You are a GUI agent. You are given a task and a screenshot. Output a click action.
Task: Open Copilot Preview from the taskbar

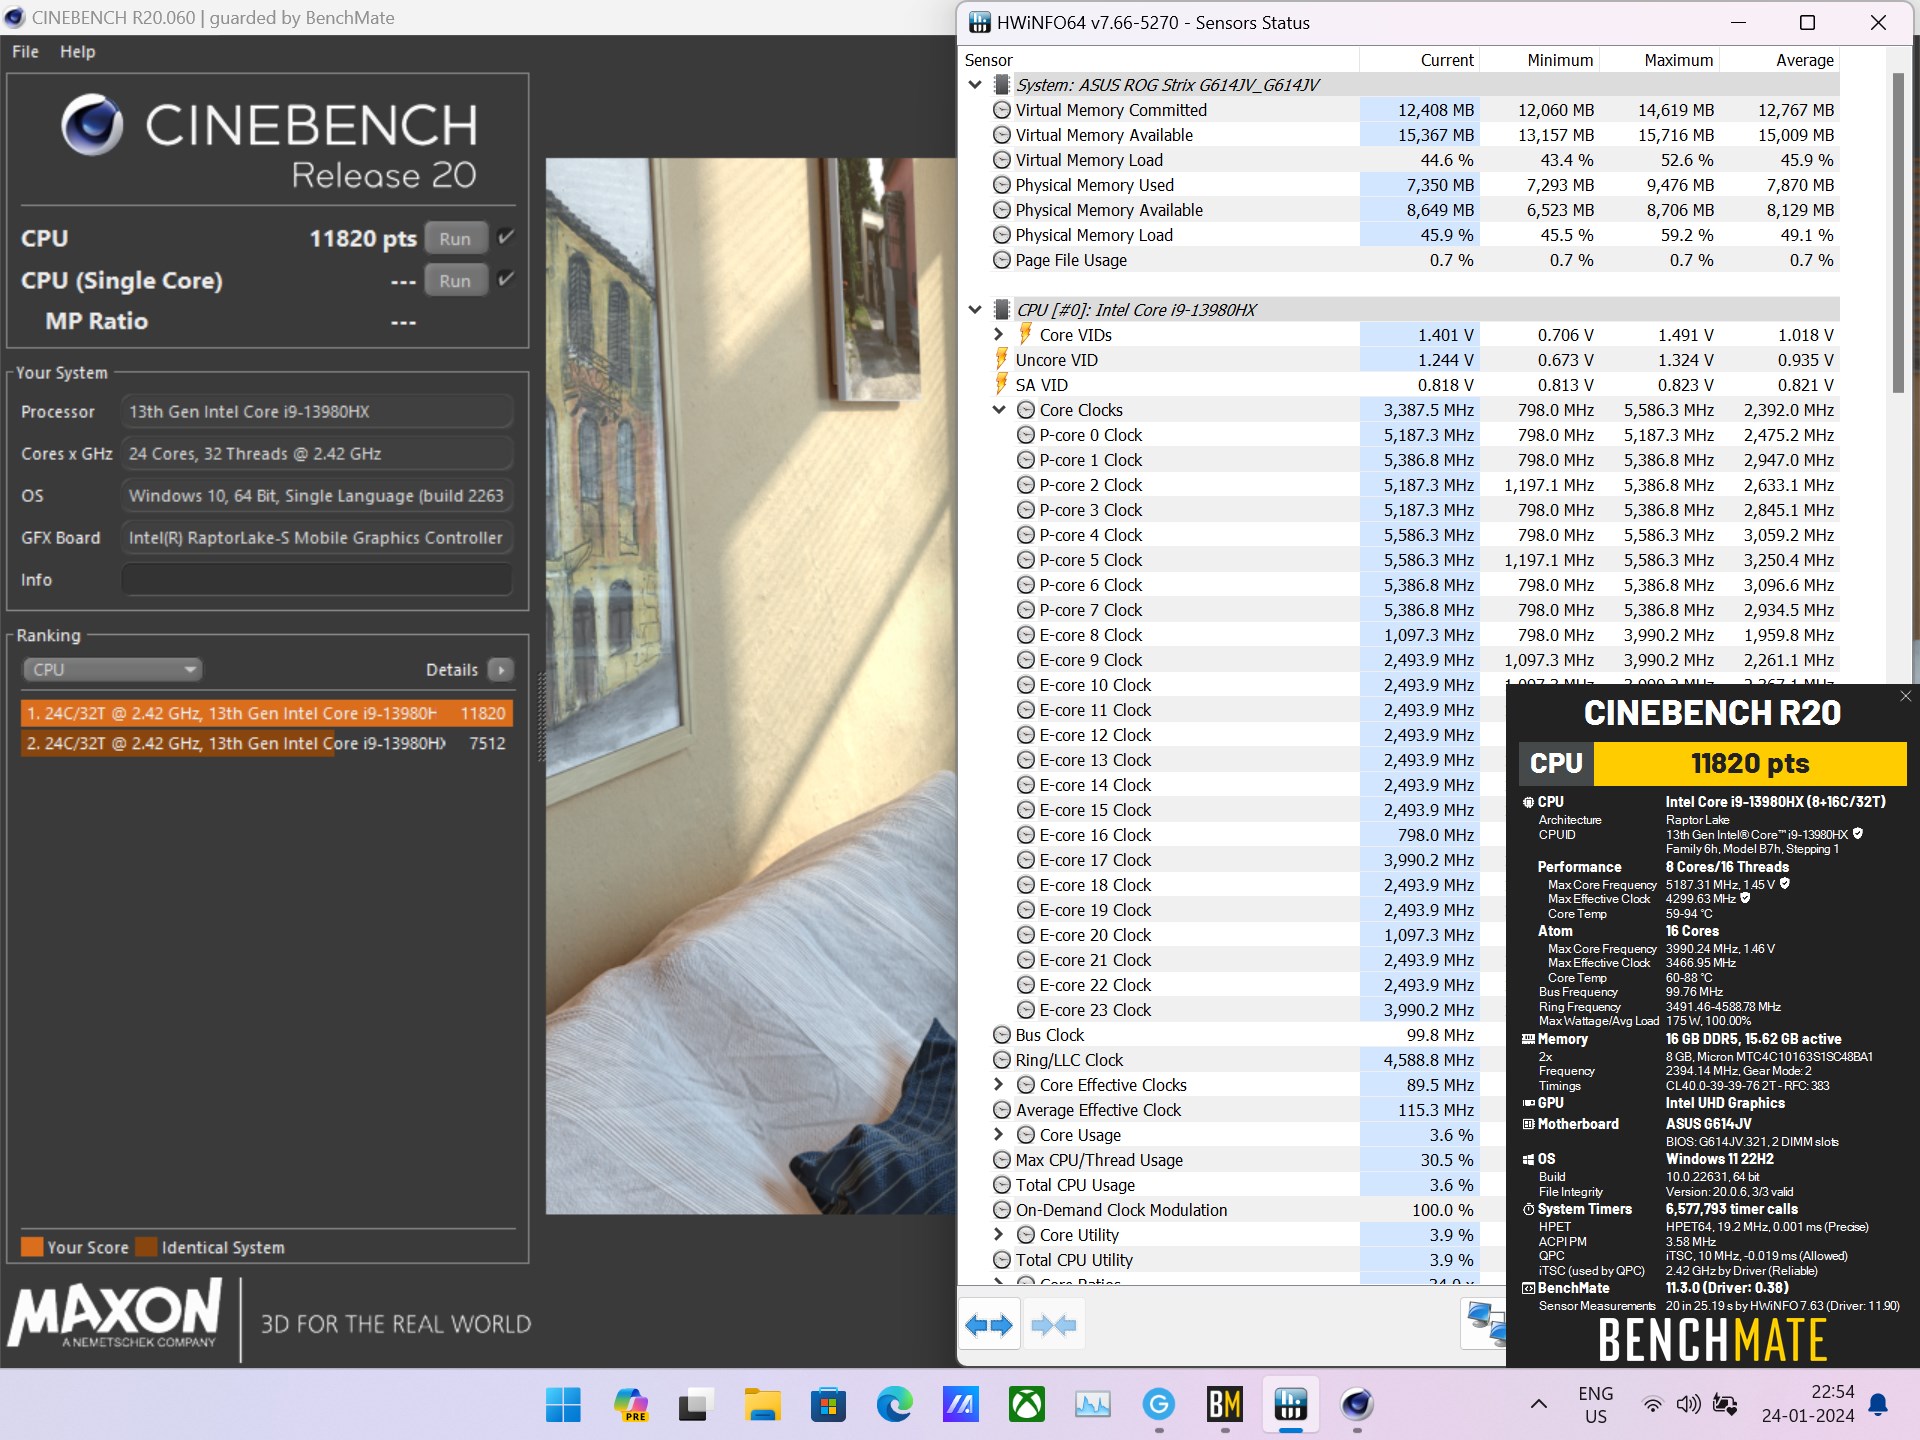pos(630,1405)
